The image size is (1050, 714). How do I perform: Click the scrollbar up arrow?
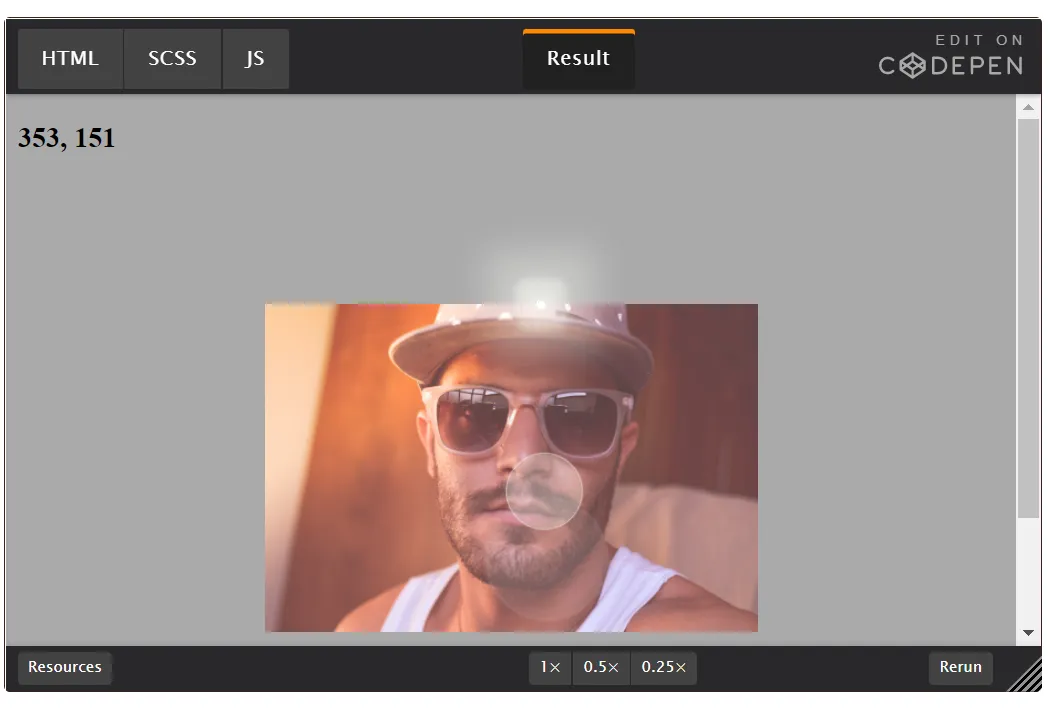click(1029, 107)
